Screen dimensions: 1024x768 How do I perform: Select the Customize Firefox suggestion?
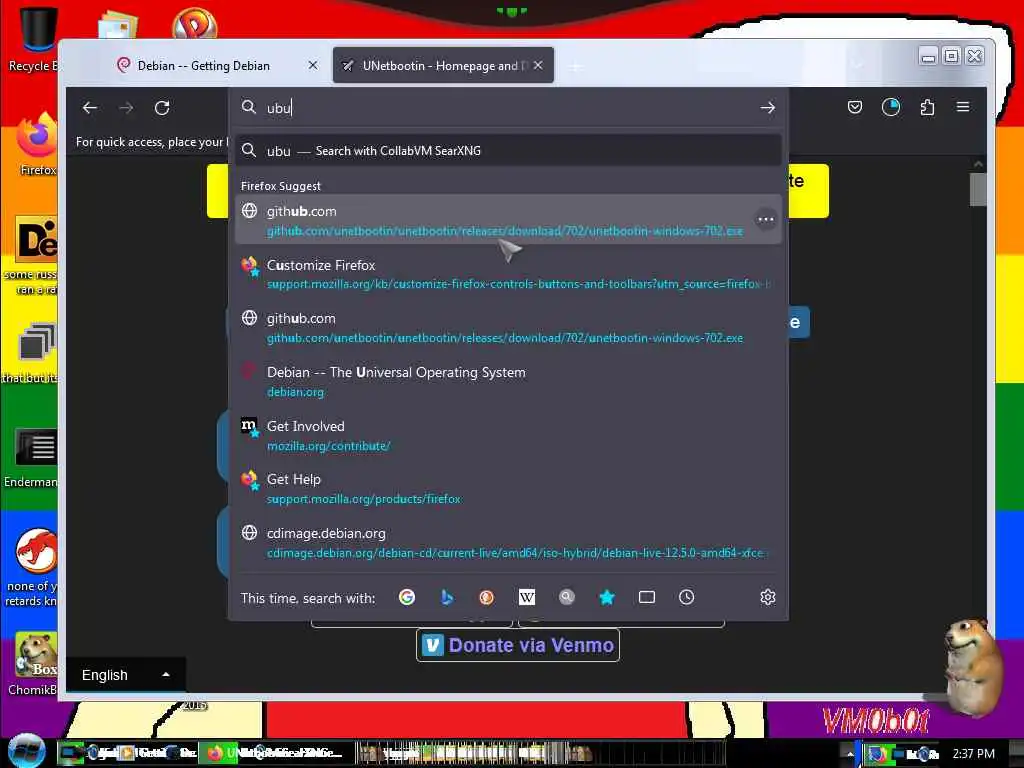508,274
